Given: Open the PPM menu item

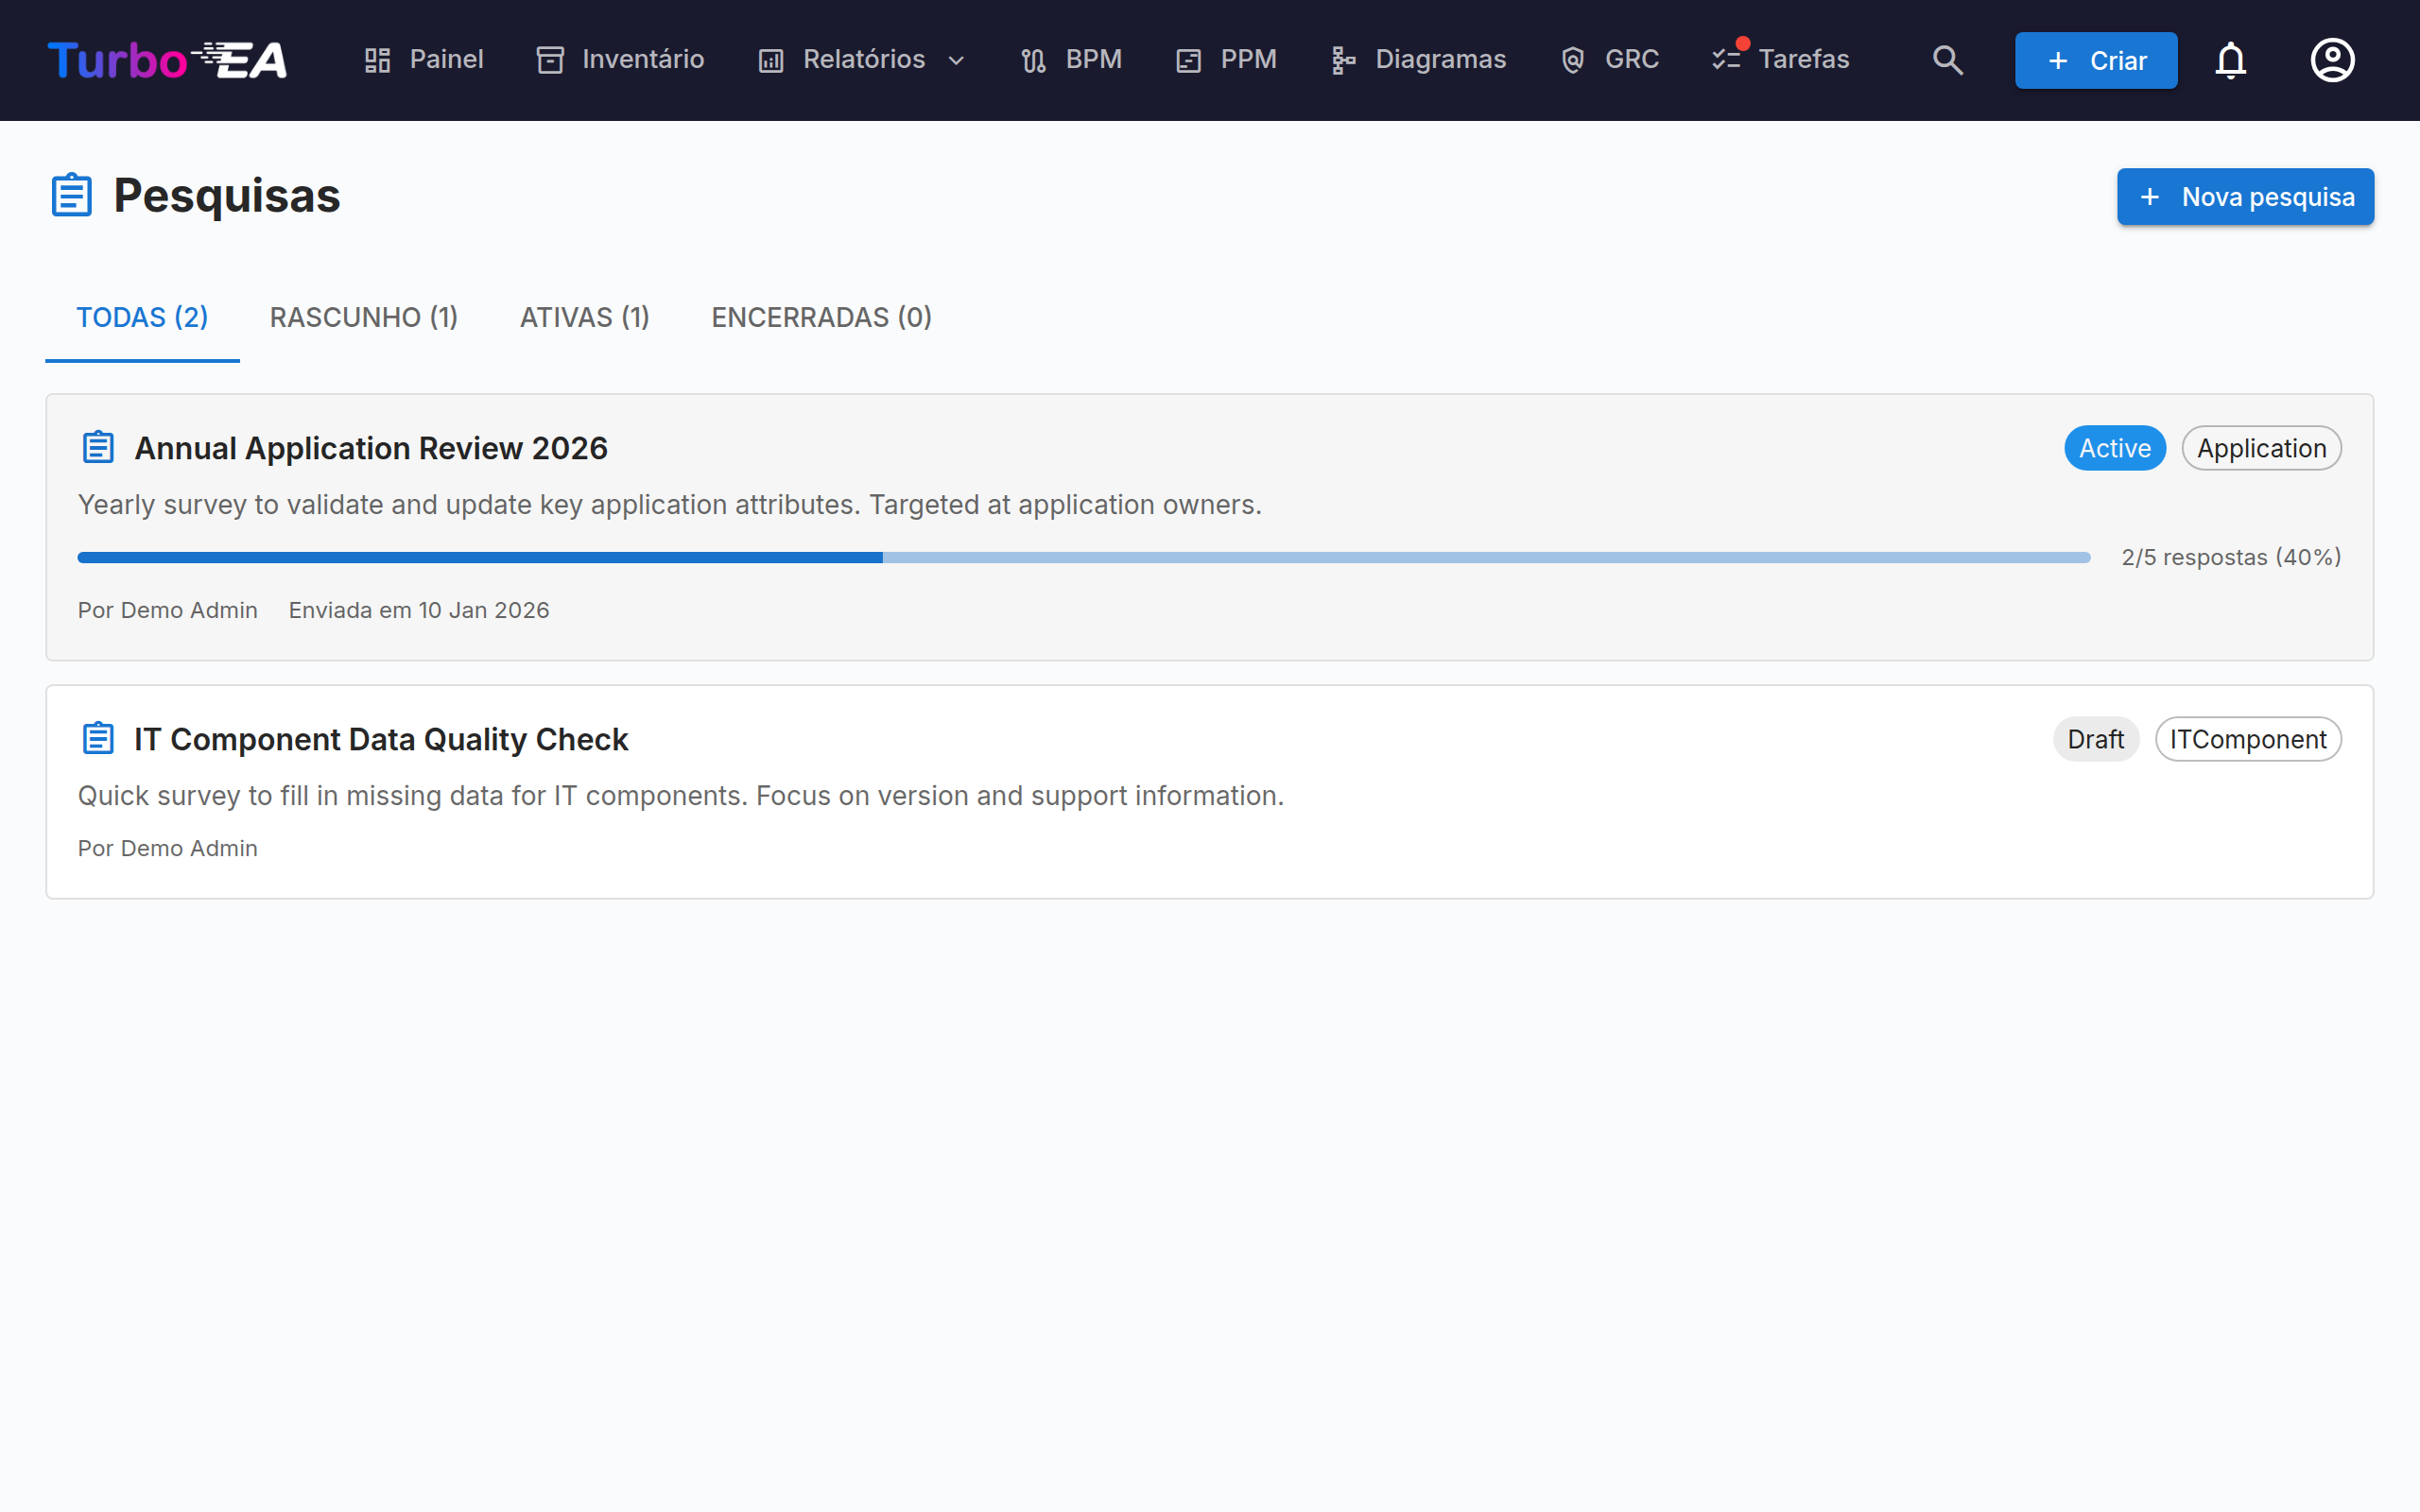Looking at the screenshot, I should [x=1227, y=60].
